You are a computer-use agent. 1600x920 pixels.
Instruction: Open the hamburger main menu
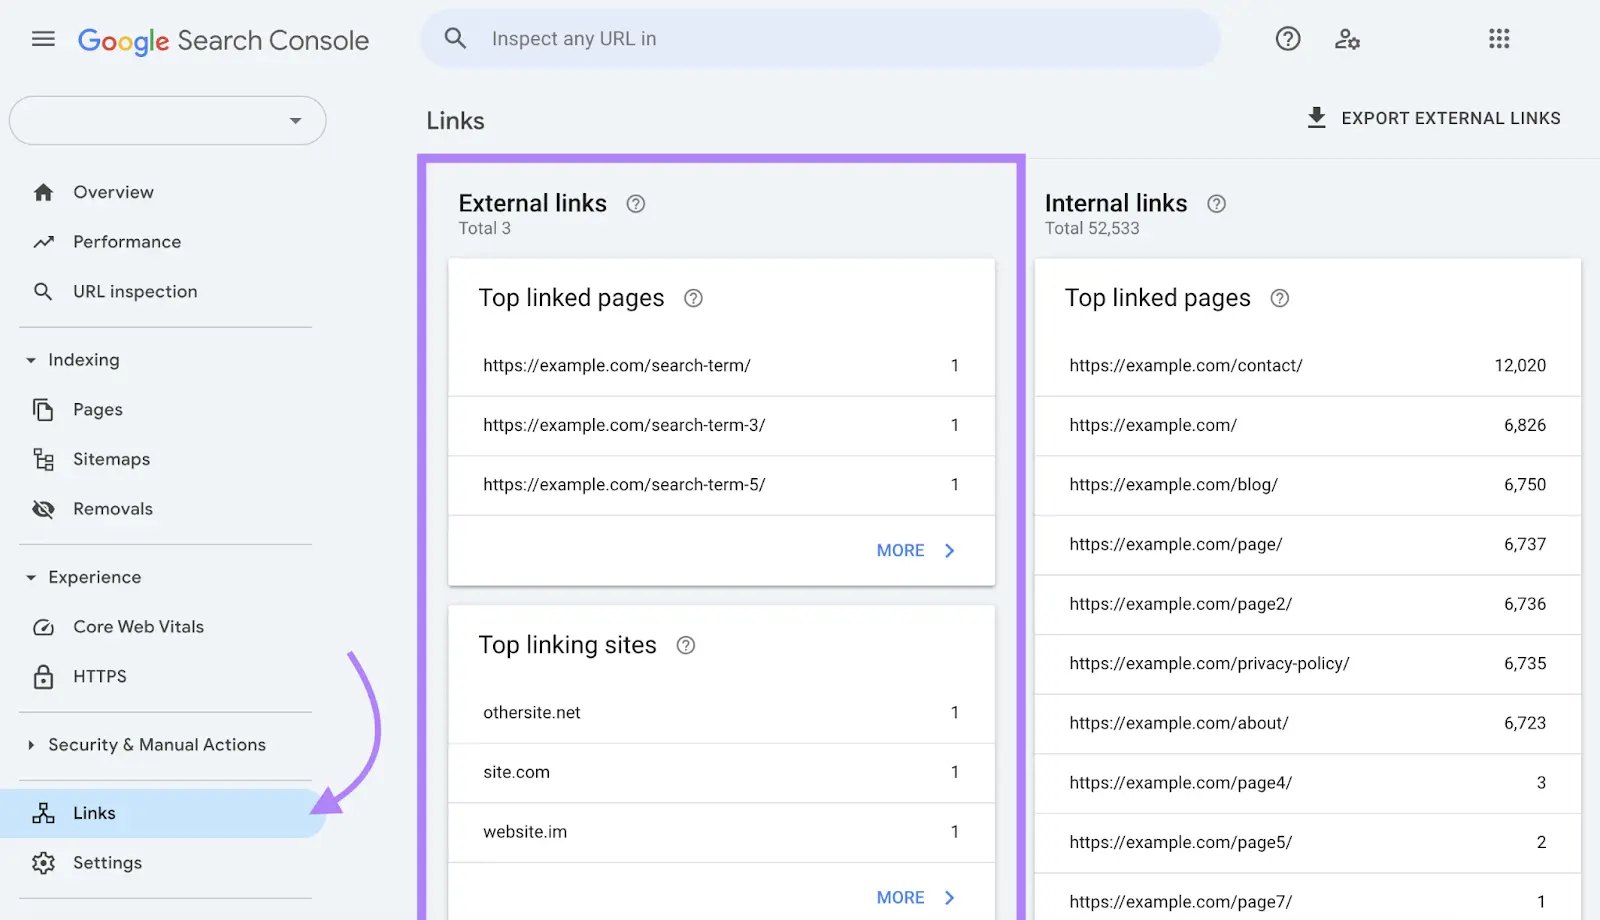43,39
